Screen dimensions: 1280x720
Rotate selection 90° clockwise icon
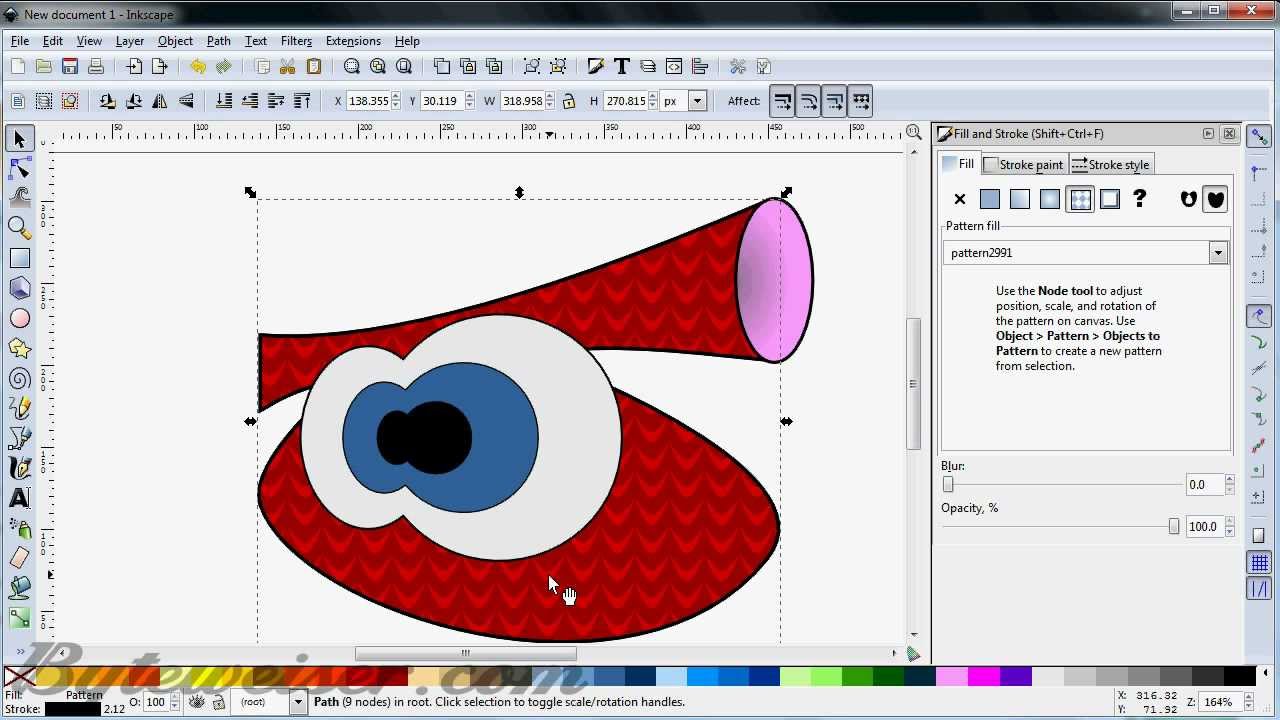click(x=134, y=101)
